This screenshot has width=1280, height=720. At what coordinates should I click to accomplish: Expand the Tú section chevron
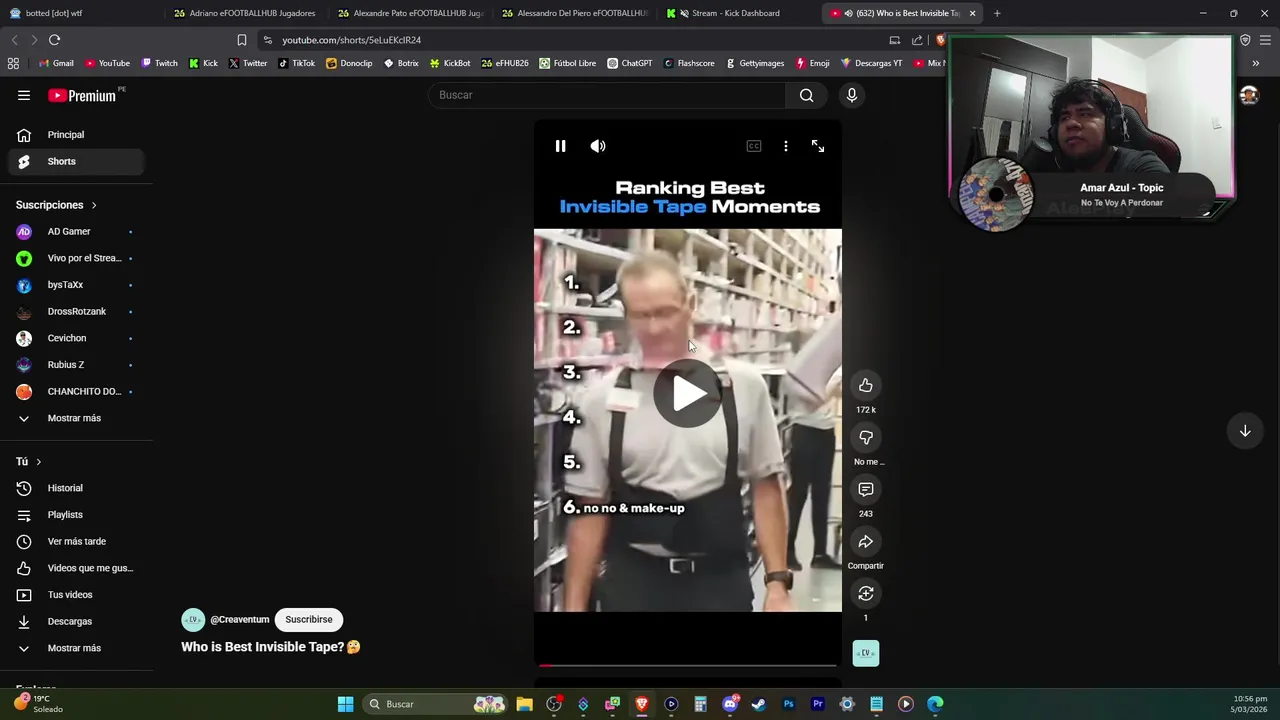click(38, 462)
